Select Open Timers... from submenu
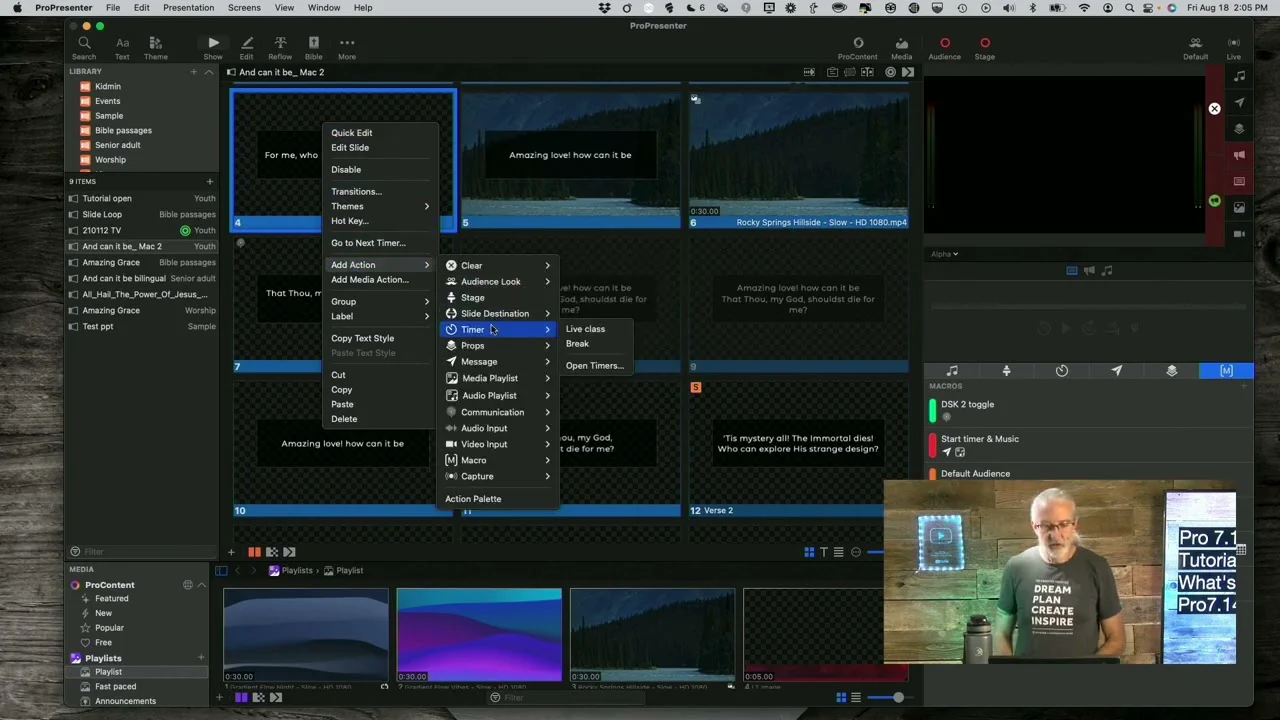This screenshot has height=720, width=1280. [x=594, y=365]
